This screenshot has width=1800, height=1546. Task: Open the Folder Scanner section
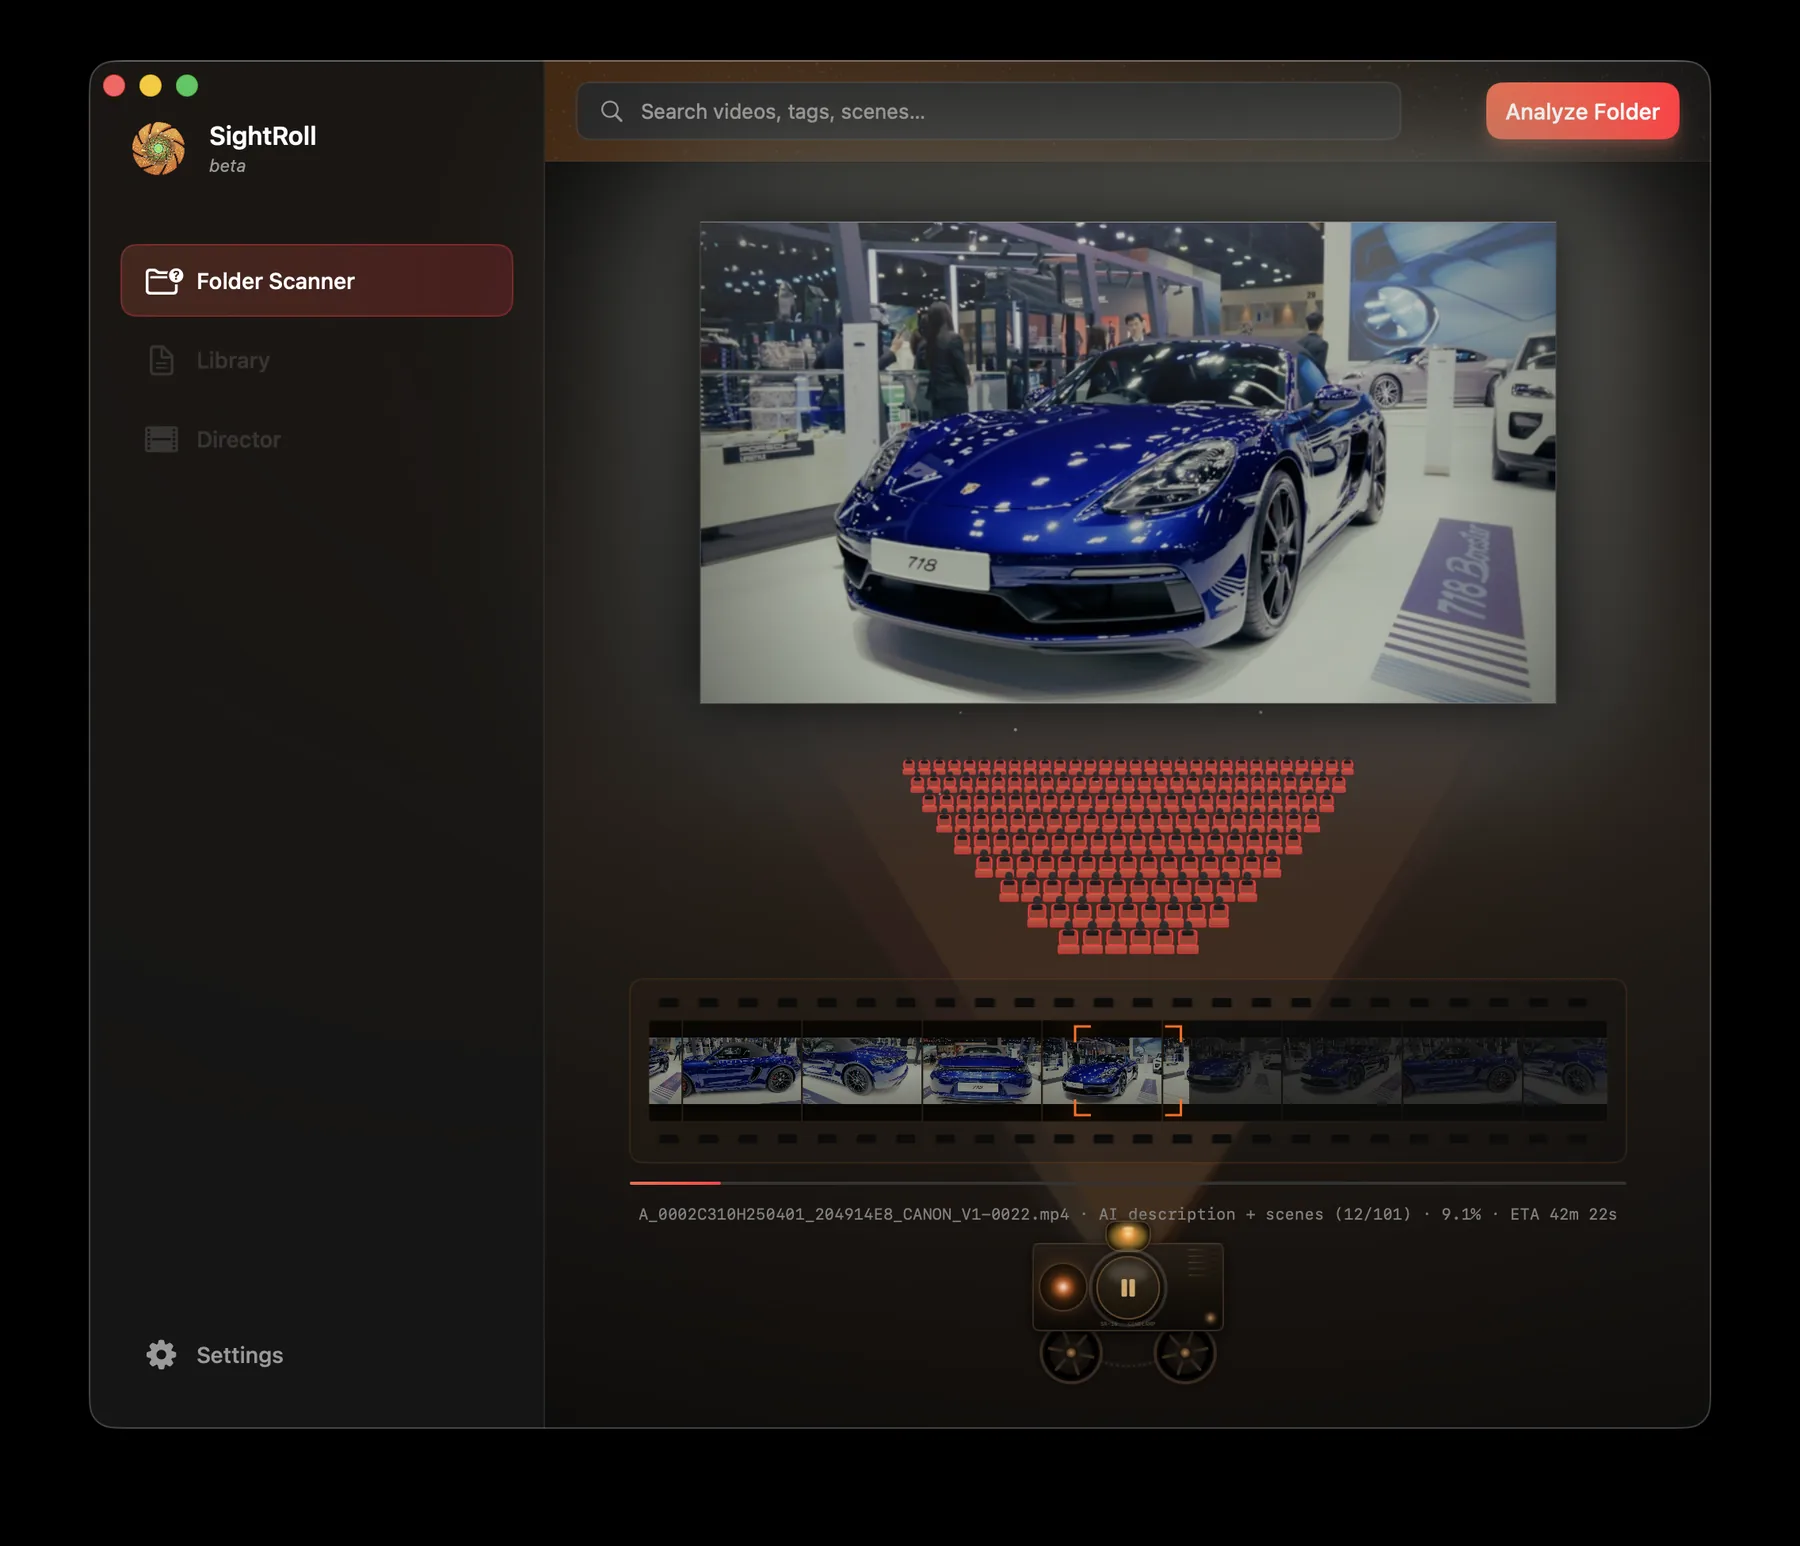coord(316,281)
